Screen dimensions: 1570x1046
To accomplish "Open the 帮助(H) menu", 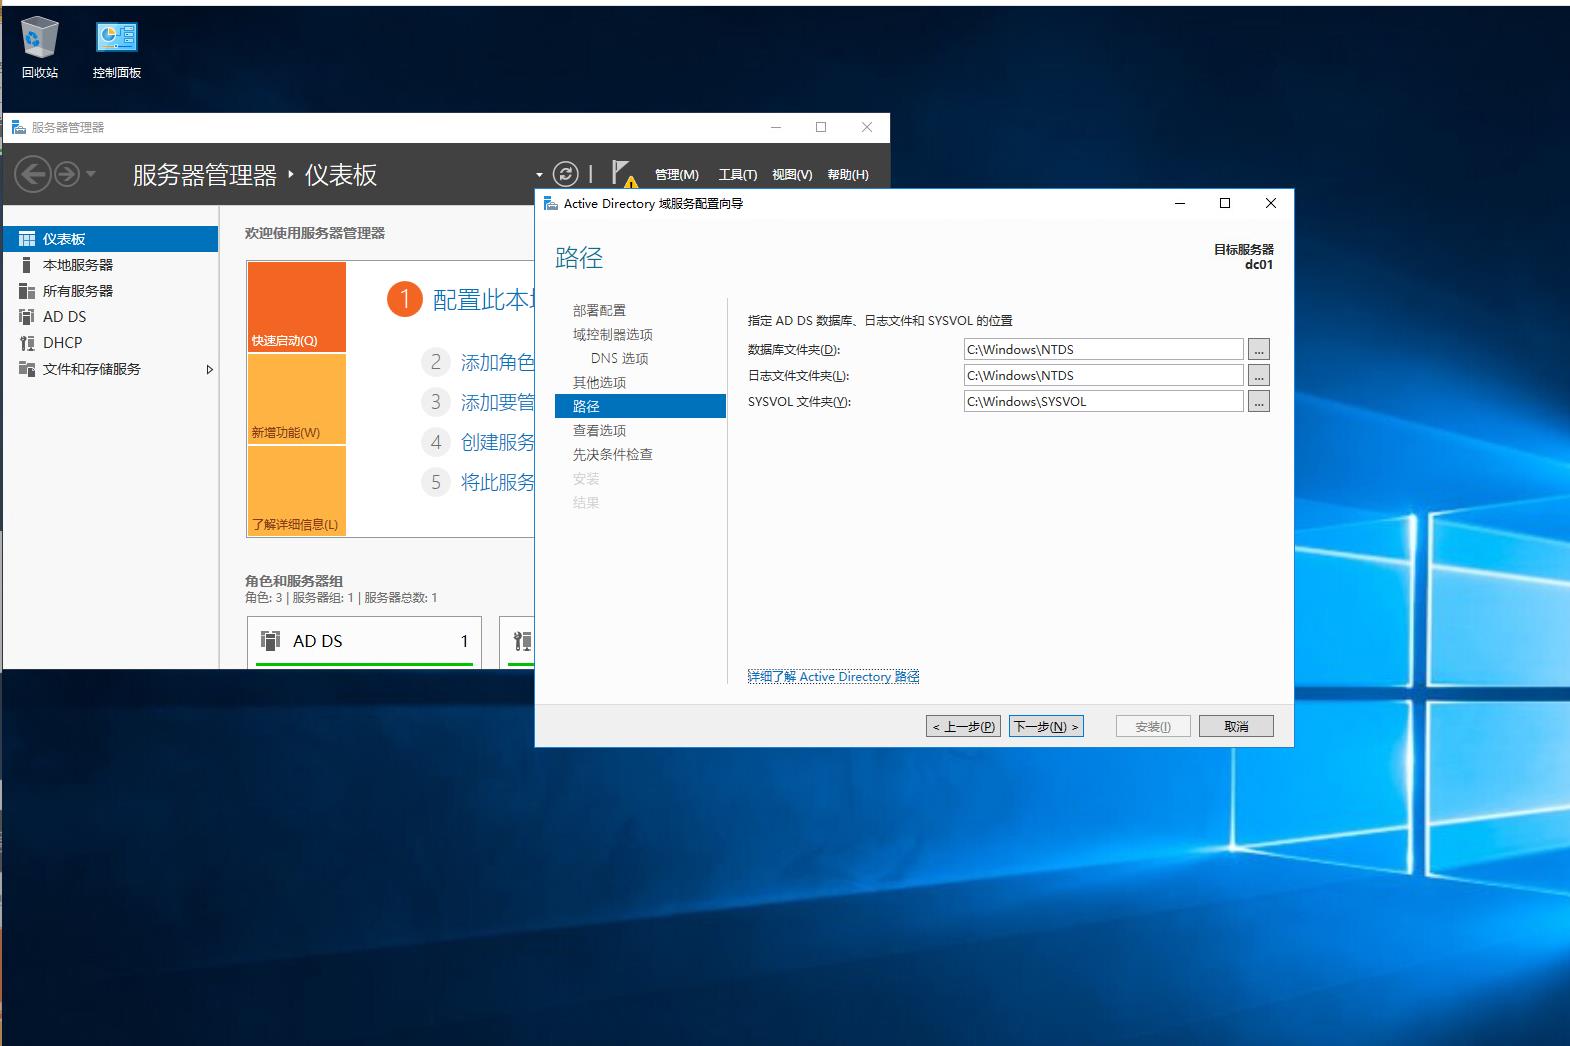I will (x=848, y=175).
